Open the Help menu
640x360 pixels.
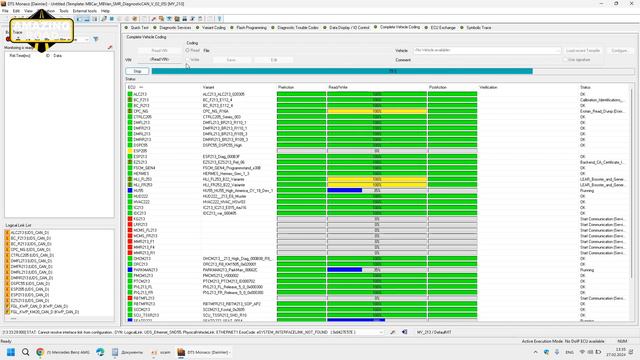click(105, 11)
